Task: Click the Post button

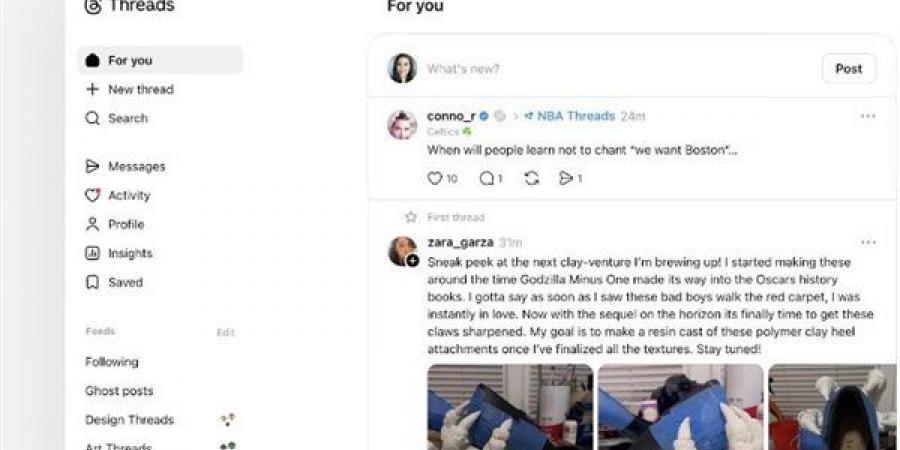Action: pyautogui.click(x=849, y=69)
